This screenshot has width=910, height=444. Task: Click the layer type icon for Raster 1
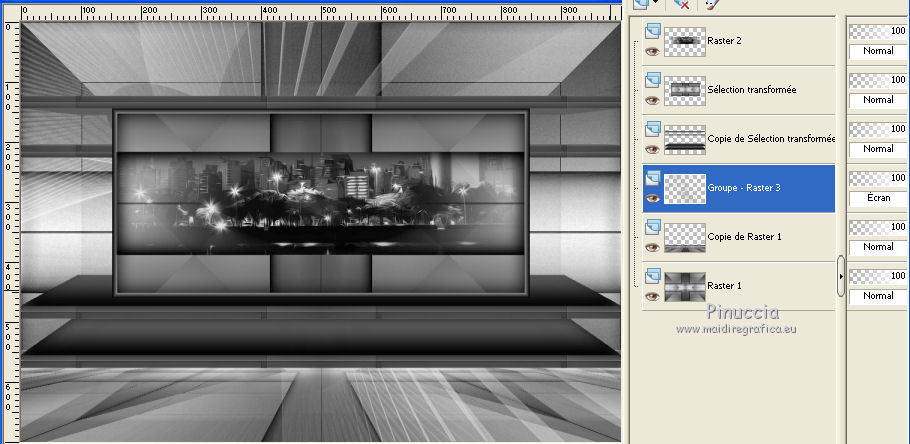[653, 276]
